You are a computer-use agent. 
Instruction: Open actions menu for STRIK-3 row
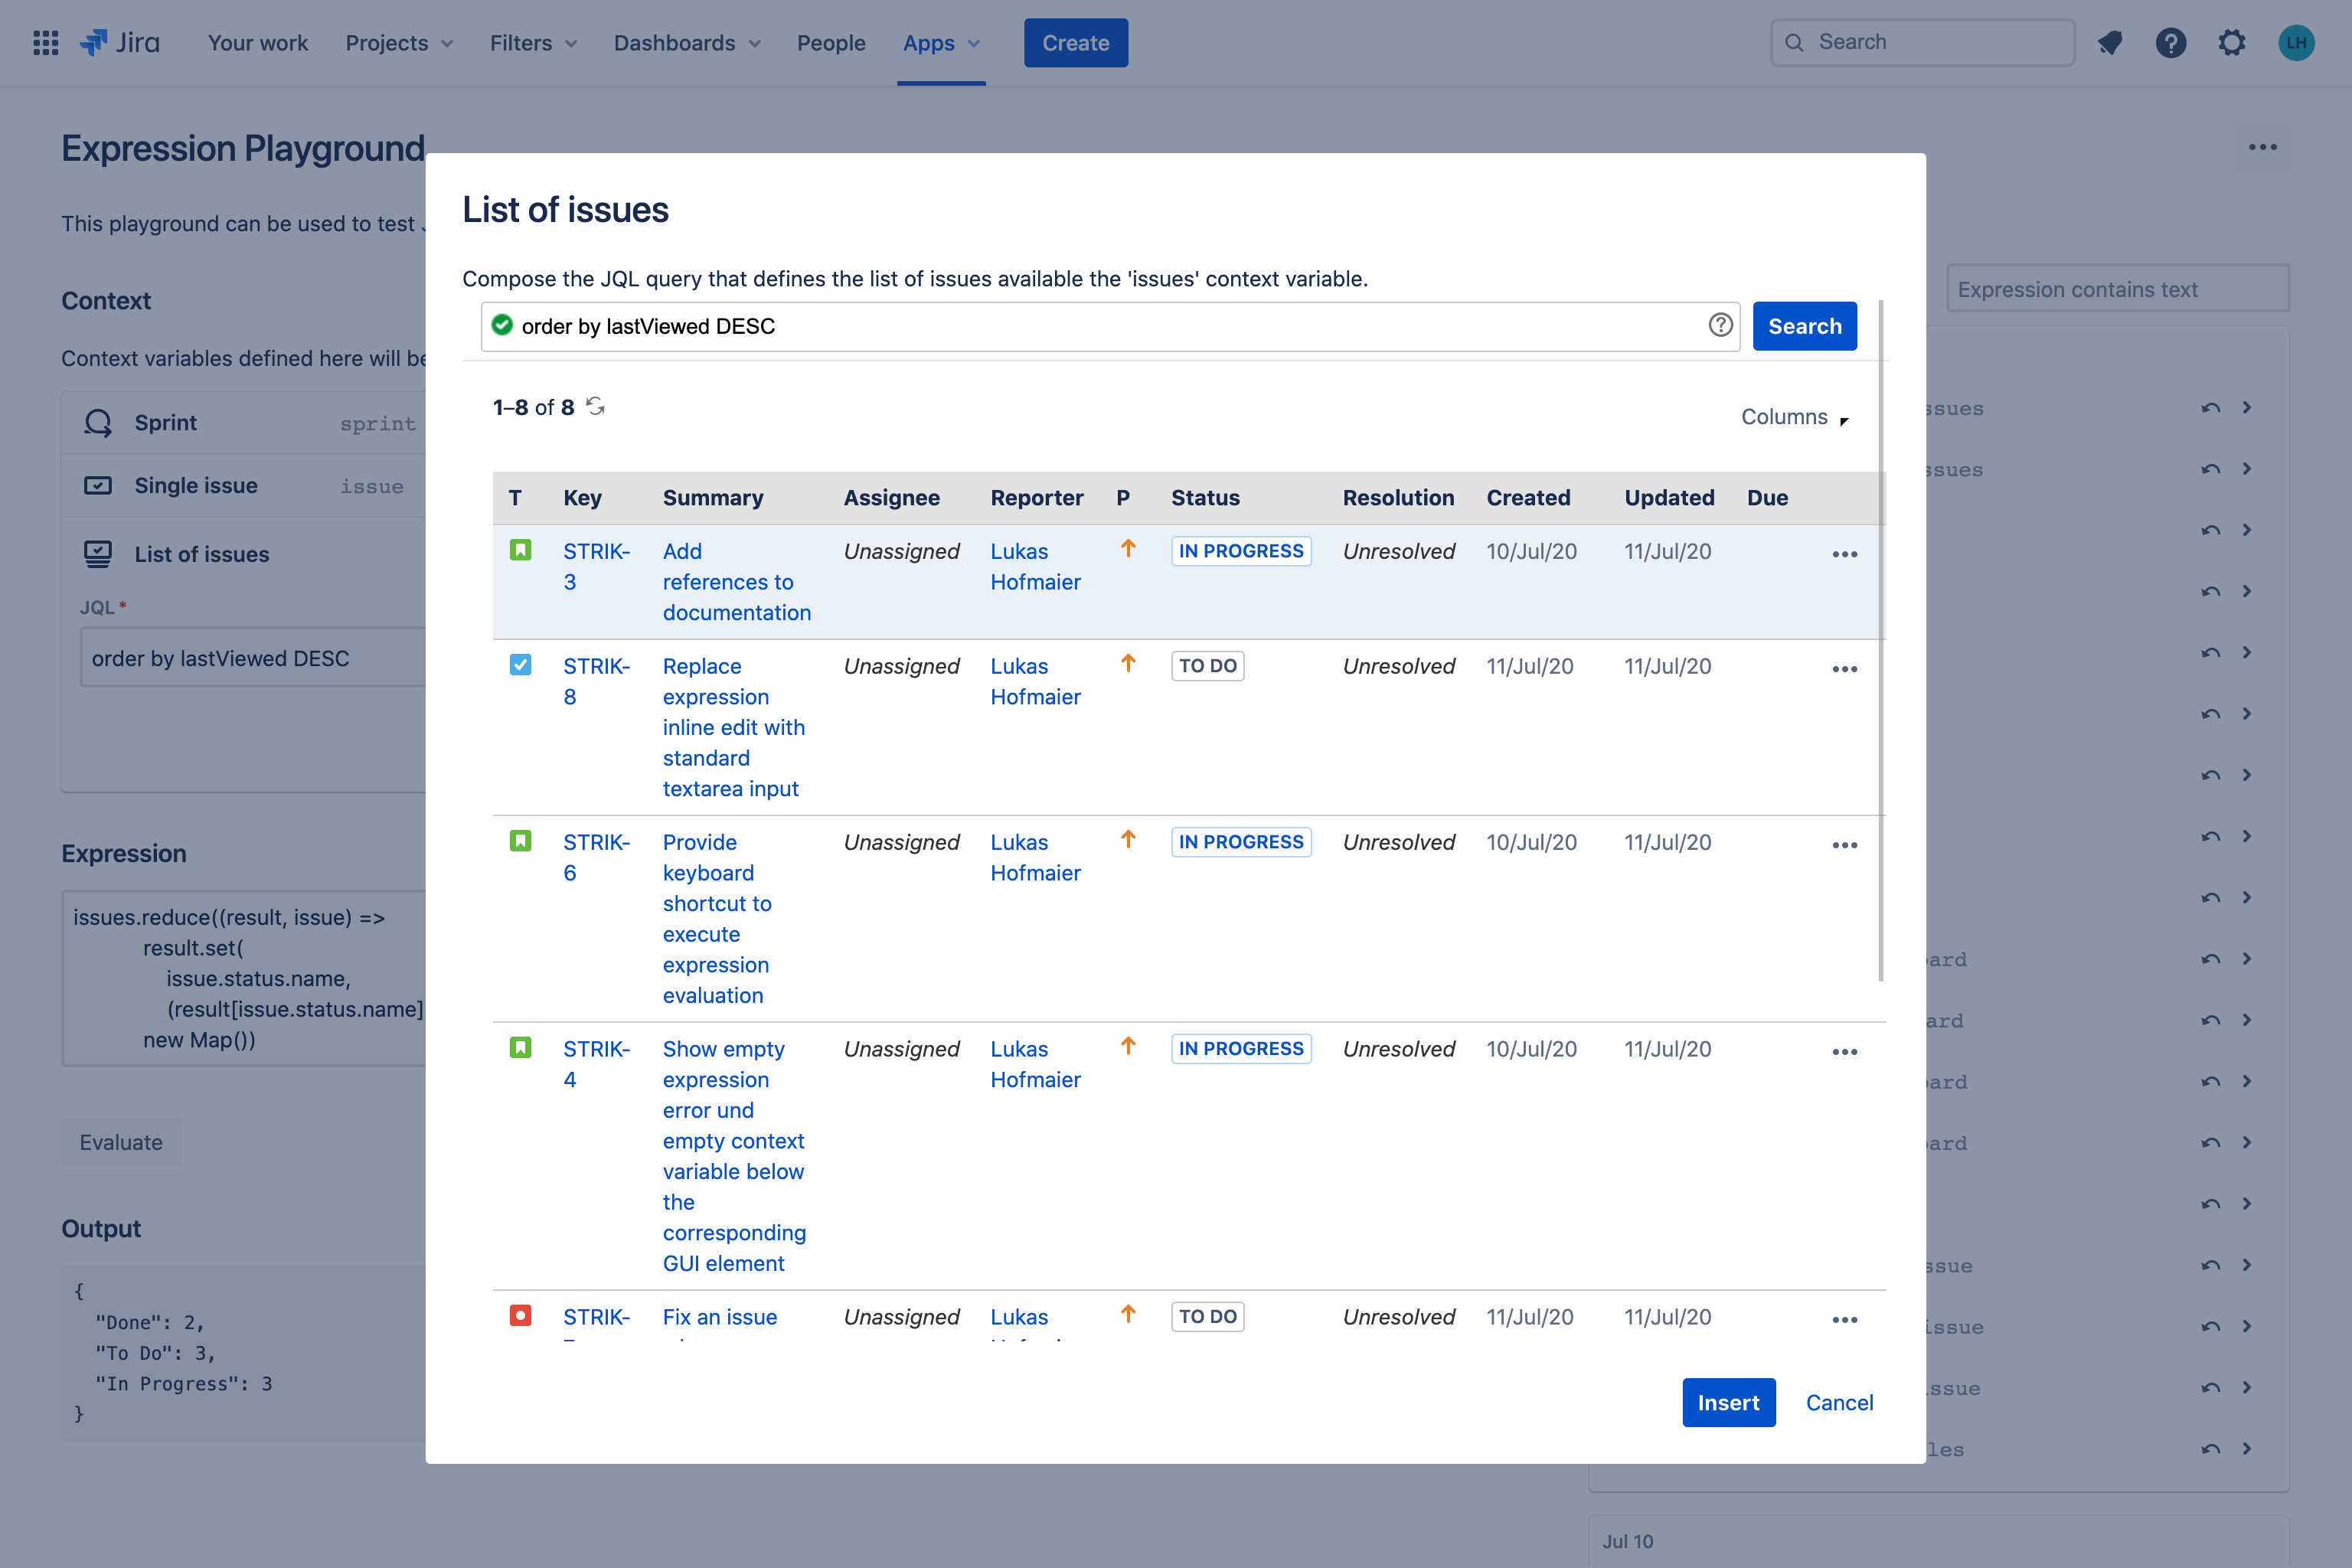coord(1844,554)
